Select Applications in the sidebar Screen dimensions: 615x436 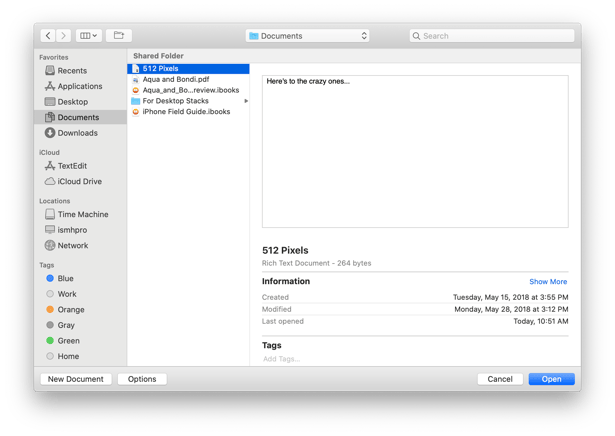pos(80,86)
